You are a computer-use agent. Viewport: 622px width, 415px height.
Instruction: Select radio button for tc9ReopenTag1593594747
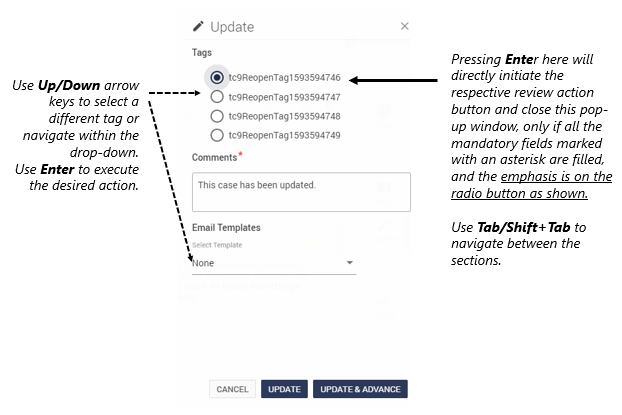(x=217, y=96)
